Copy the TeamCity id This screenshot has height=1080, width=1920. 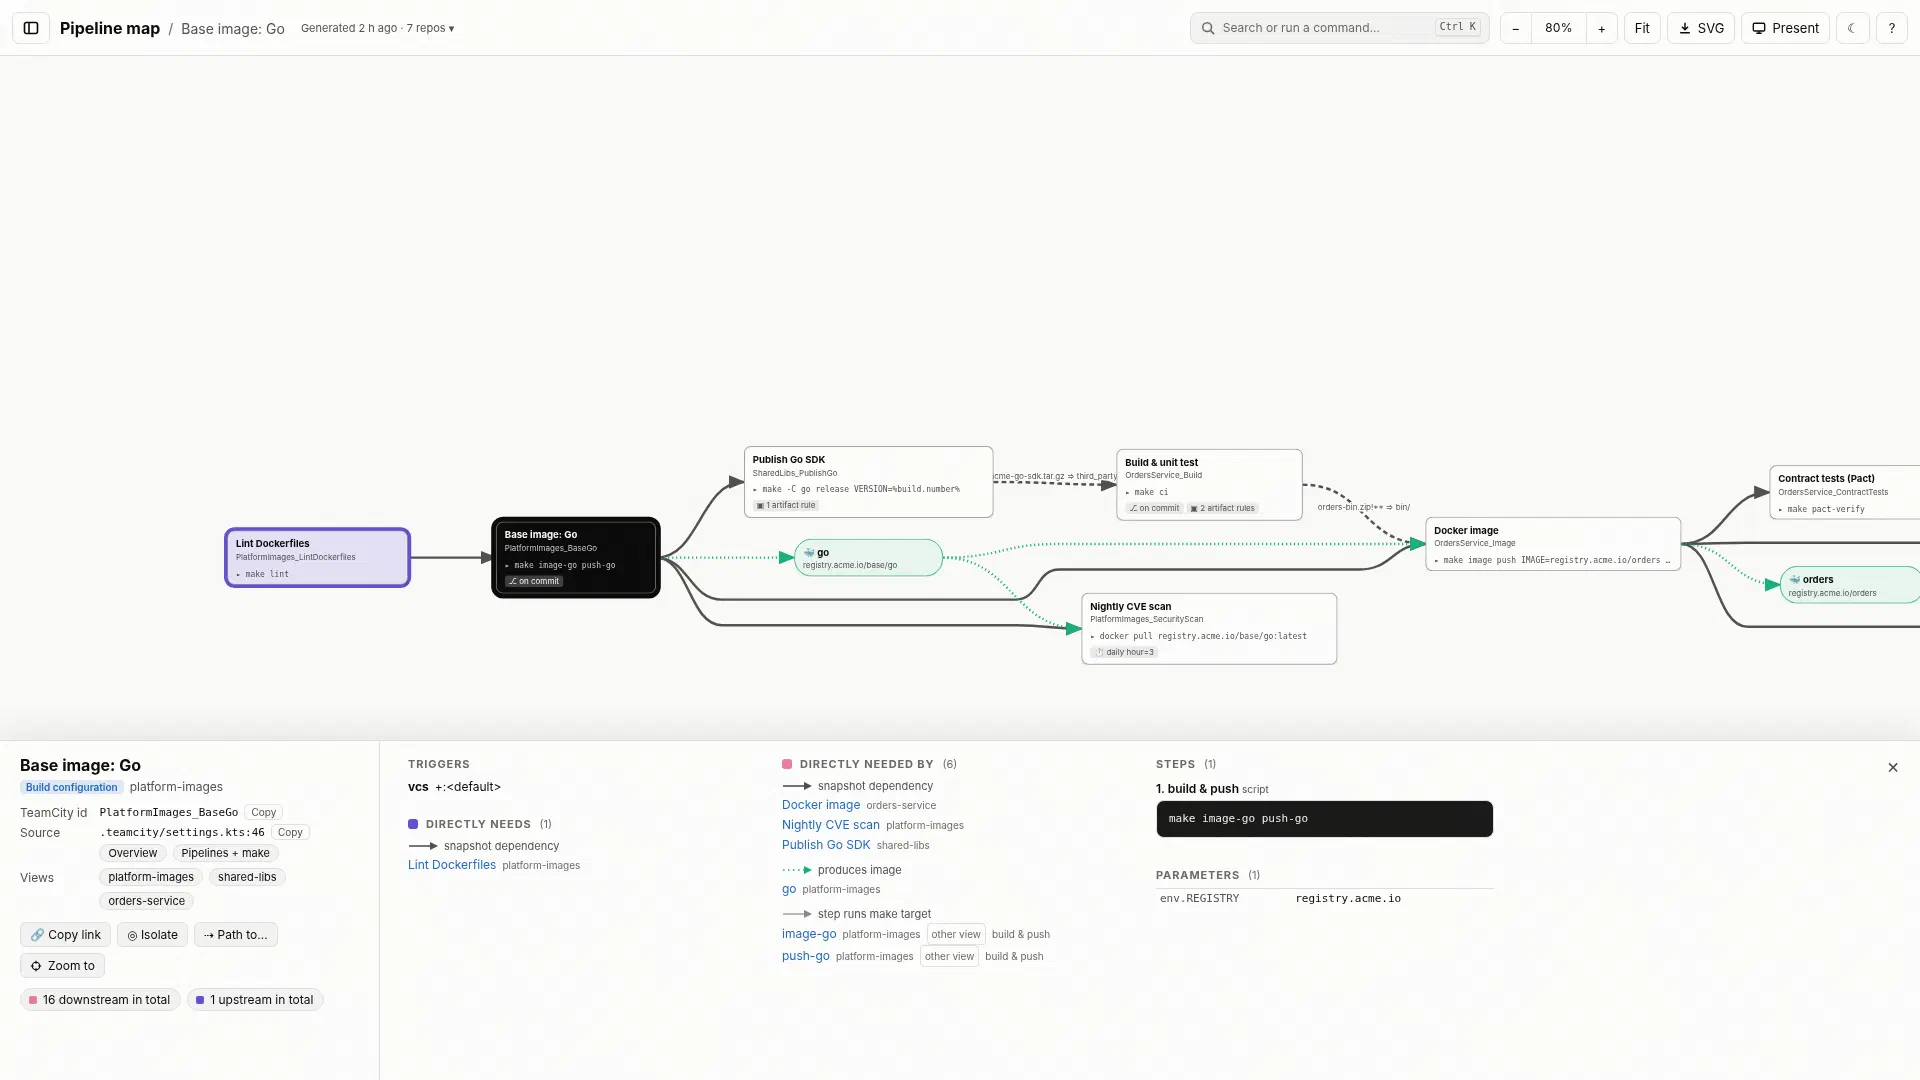pos(263,813)
